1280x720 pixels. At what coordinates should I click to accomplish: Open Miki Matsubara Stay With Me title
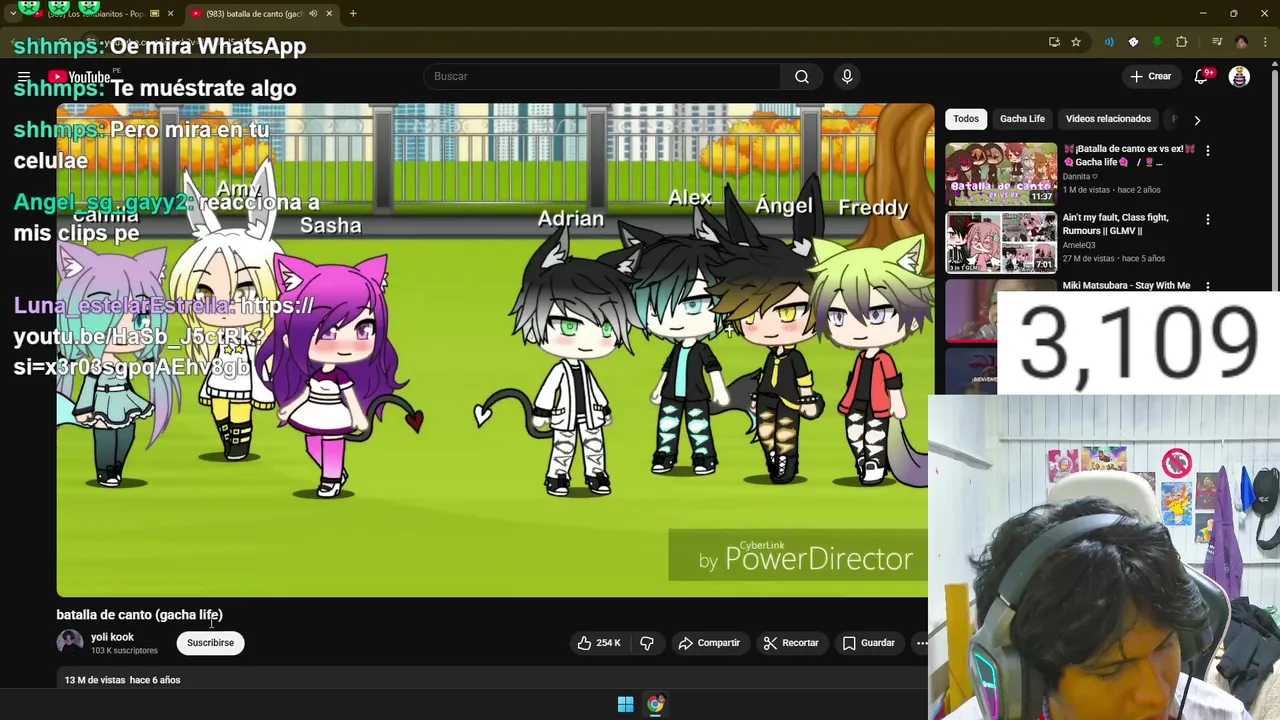pos(1126,286)
